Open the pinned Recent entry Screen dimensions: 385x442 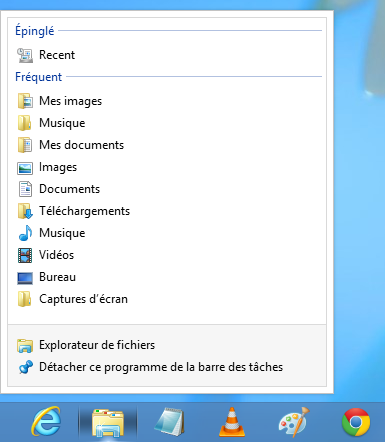[x=167, y=55]
